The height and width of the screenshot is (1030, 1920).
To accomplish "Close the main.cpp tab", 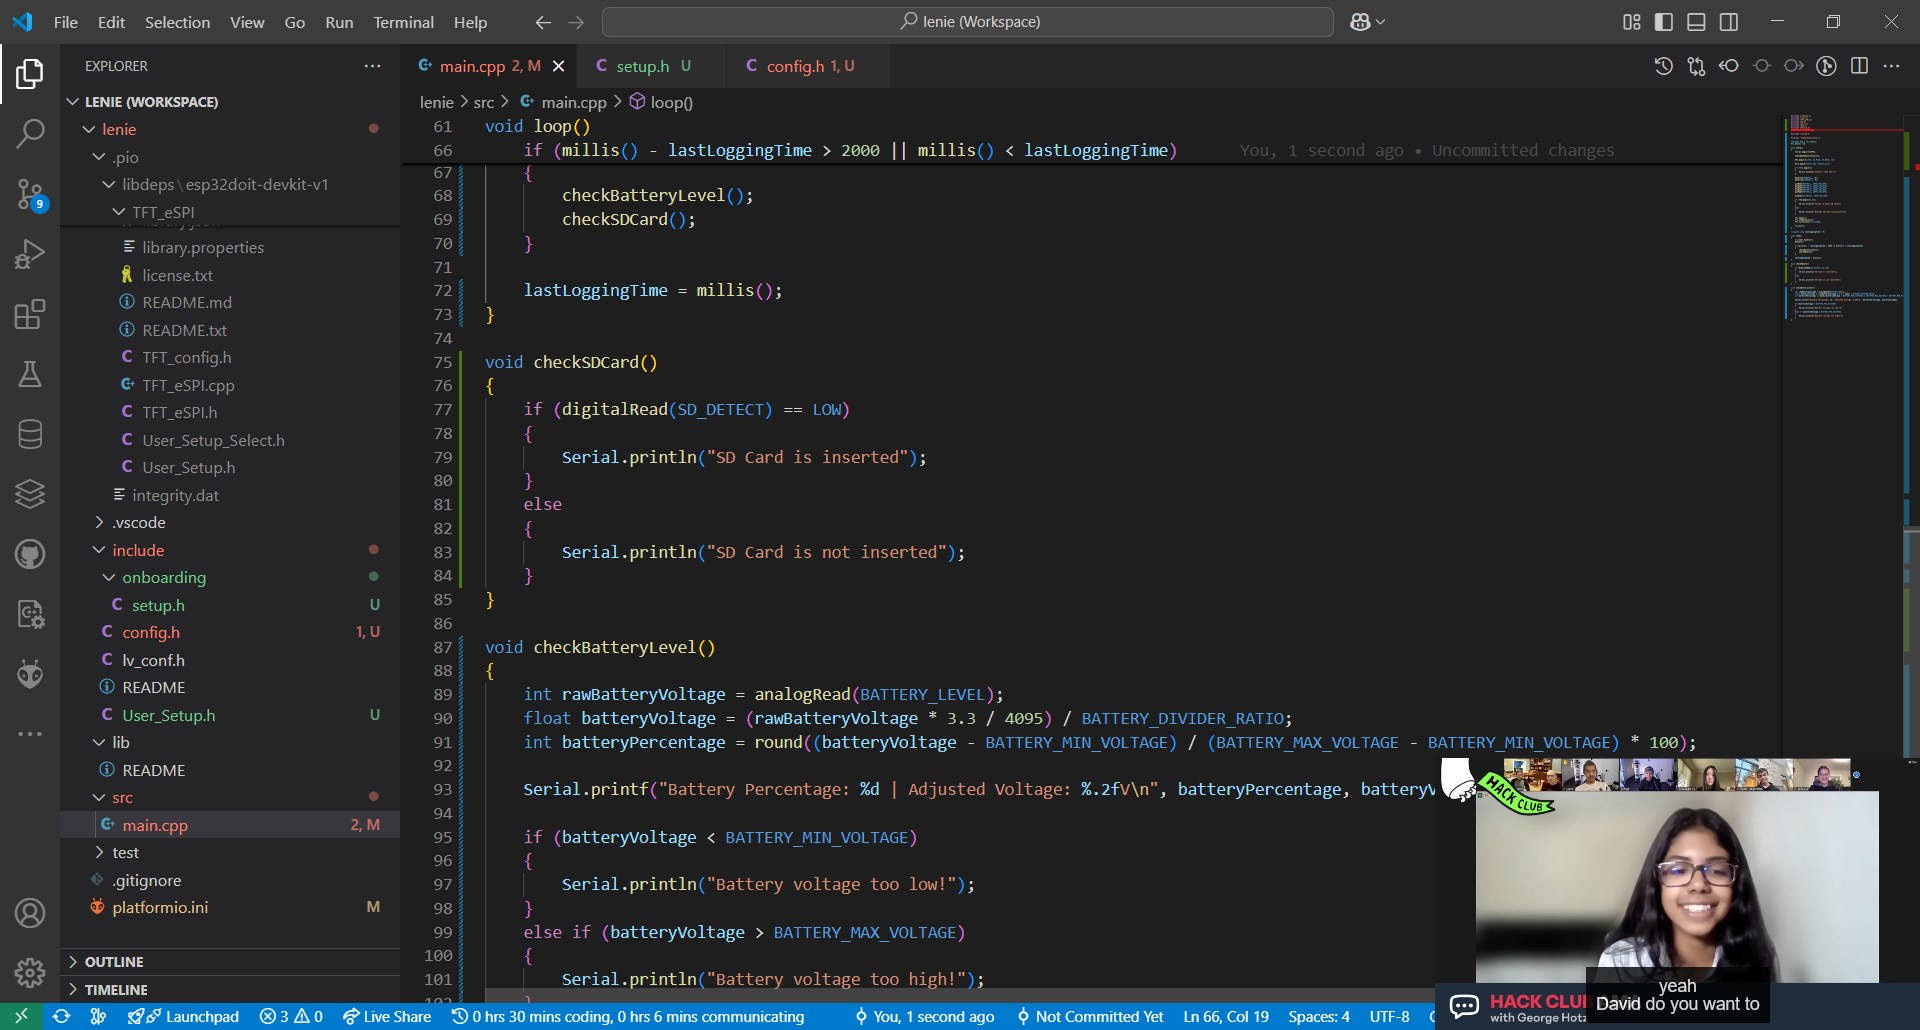I will point(559,66).
